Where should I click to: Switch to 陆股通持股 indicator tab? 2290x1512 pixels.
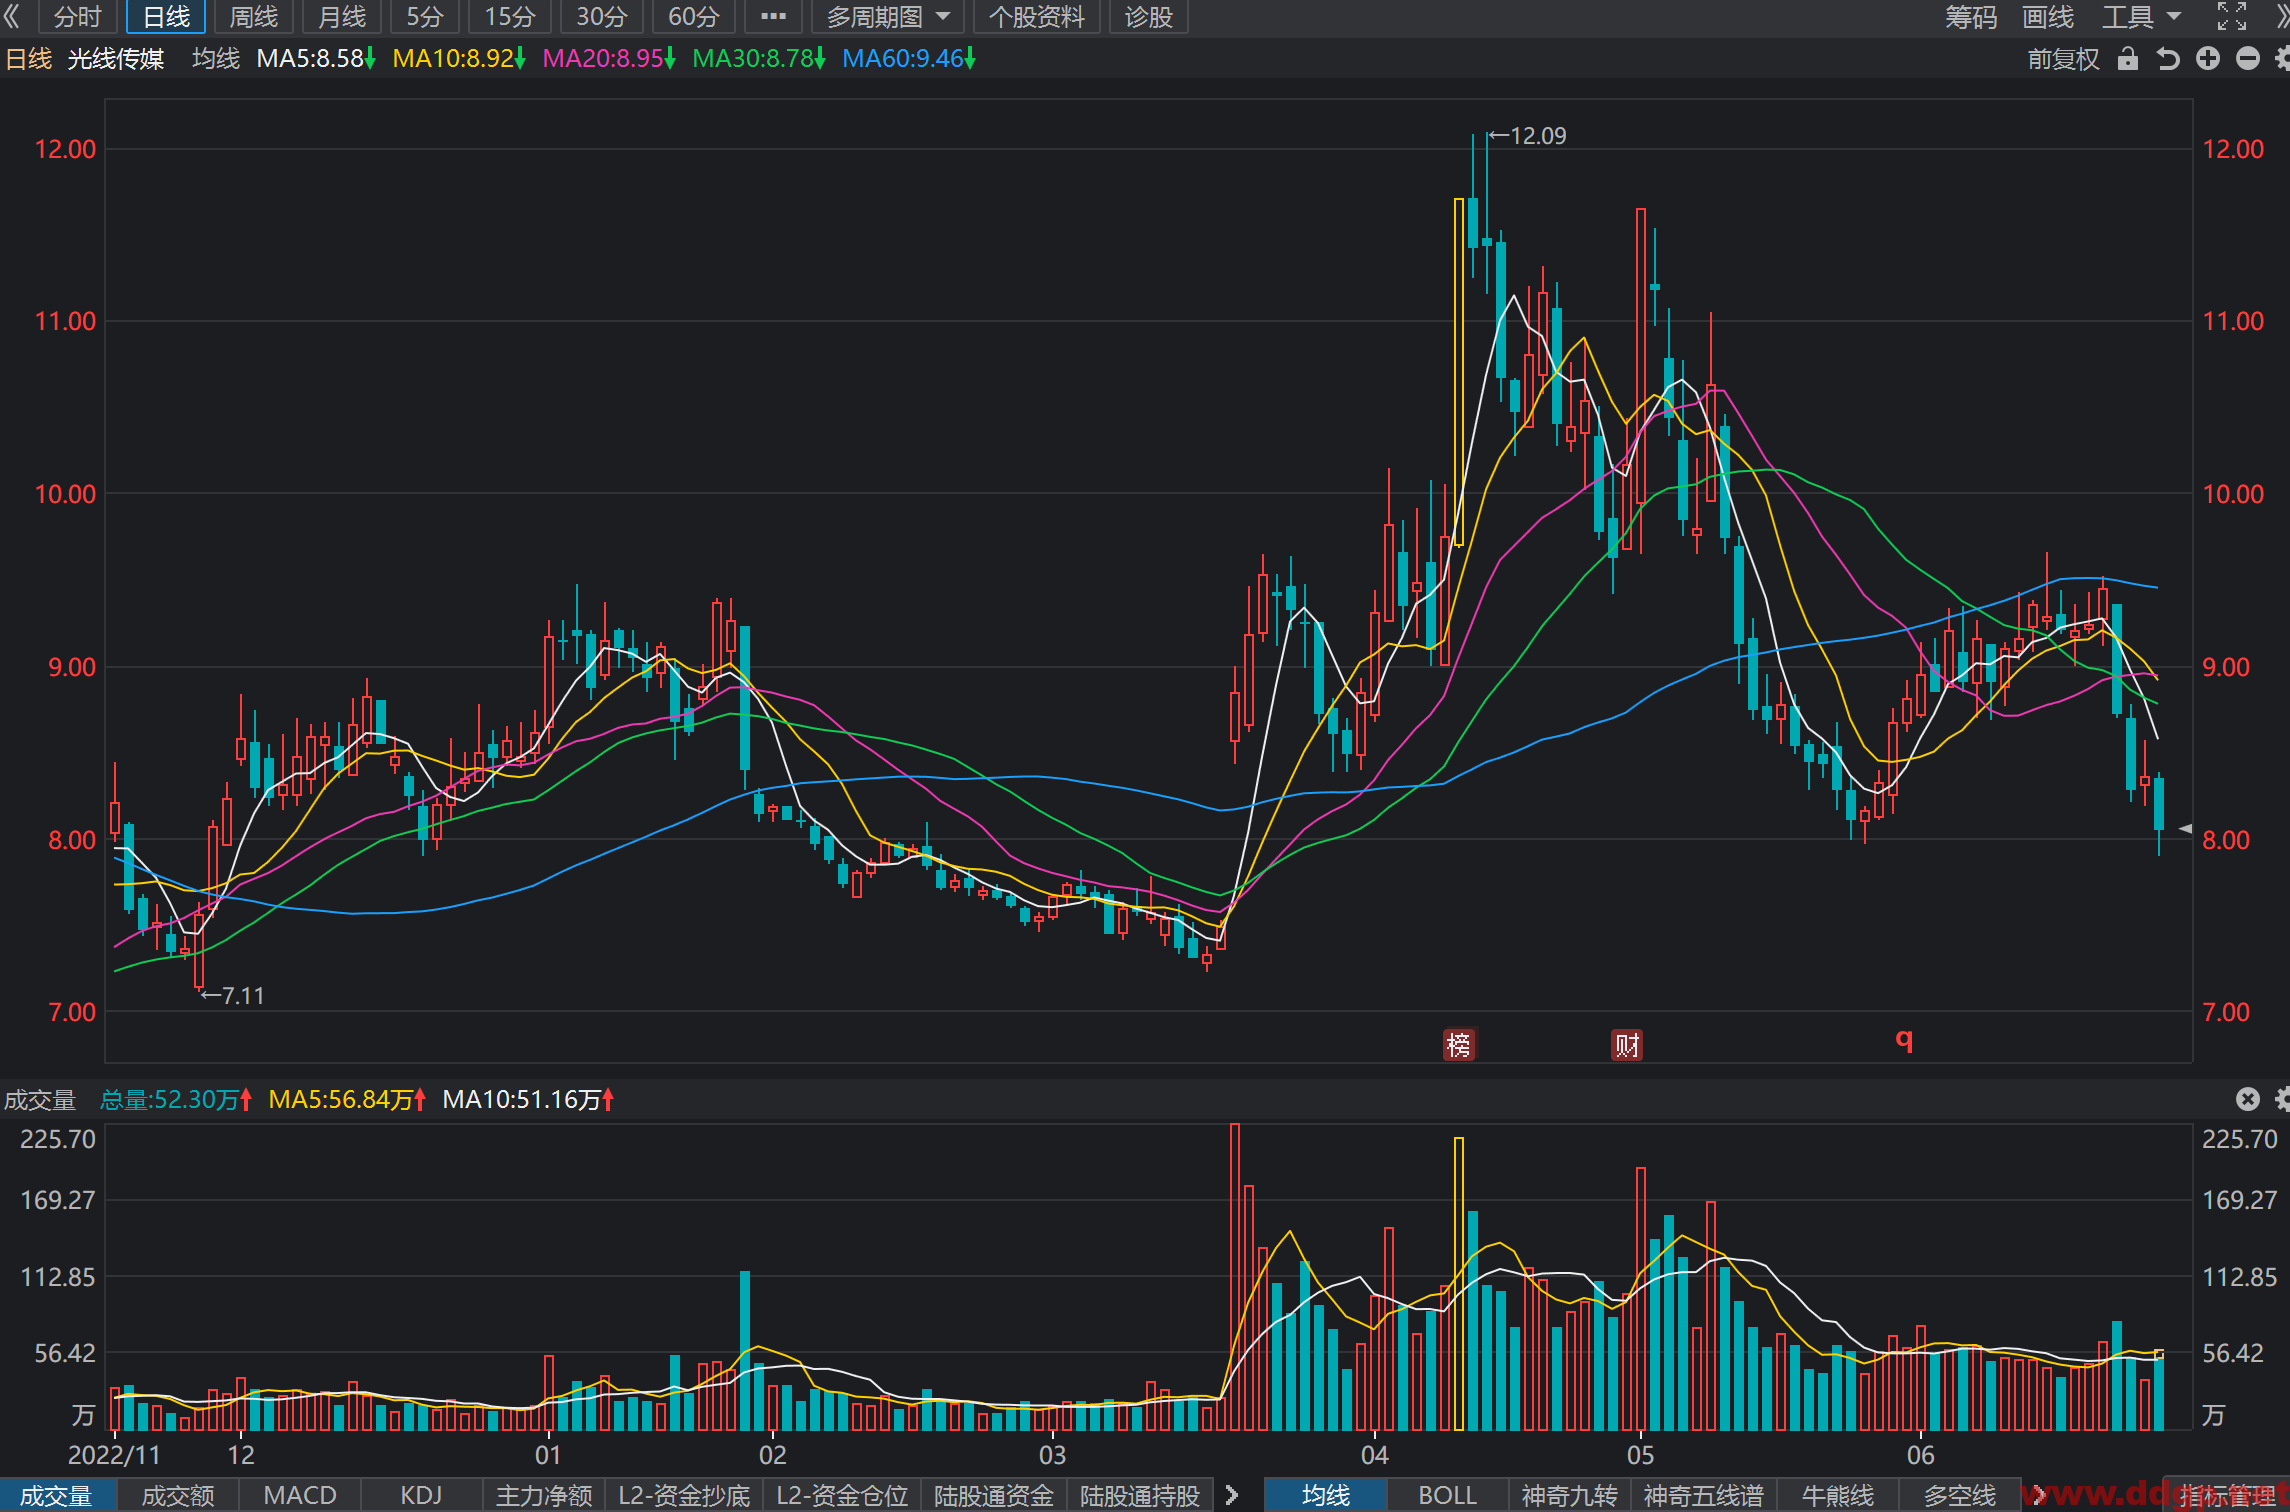(x=1140, y=1495)
